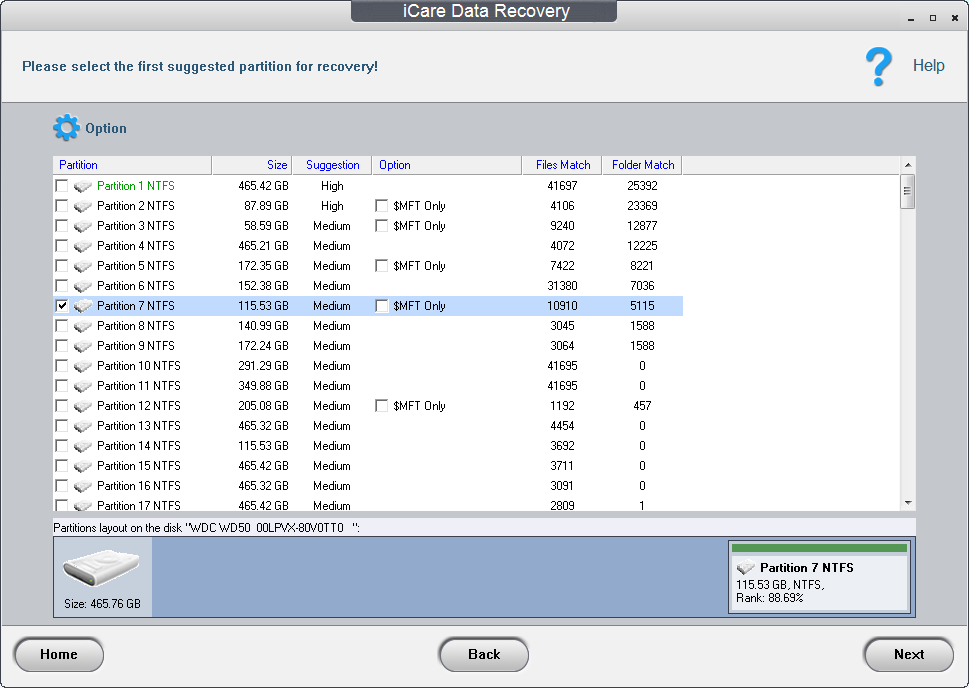Open the Option settings label
Image resolution: width=969 pixels, height=688 pixels.
106,129
